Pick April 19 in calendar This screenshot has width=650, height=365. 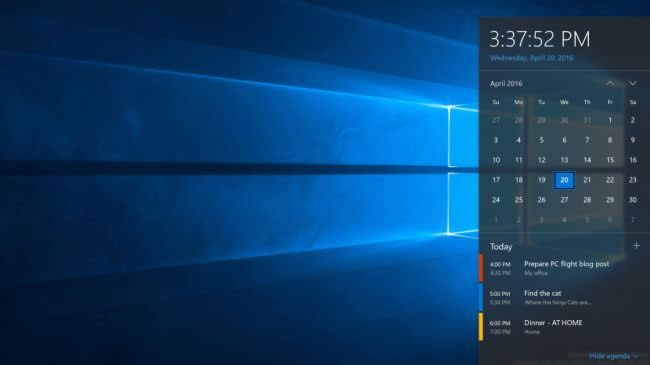541,180
